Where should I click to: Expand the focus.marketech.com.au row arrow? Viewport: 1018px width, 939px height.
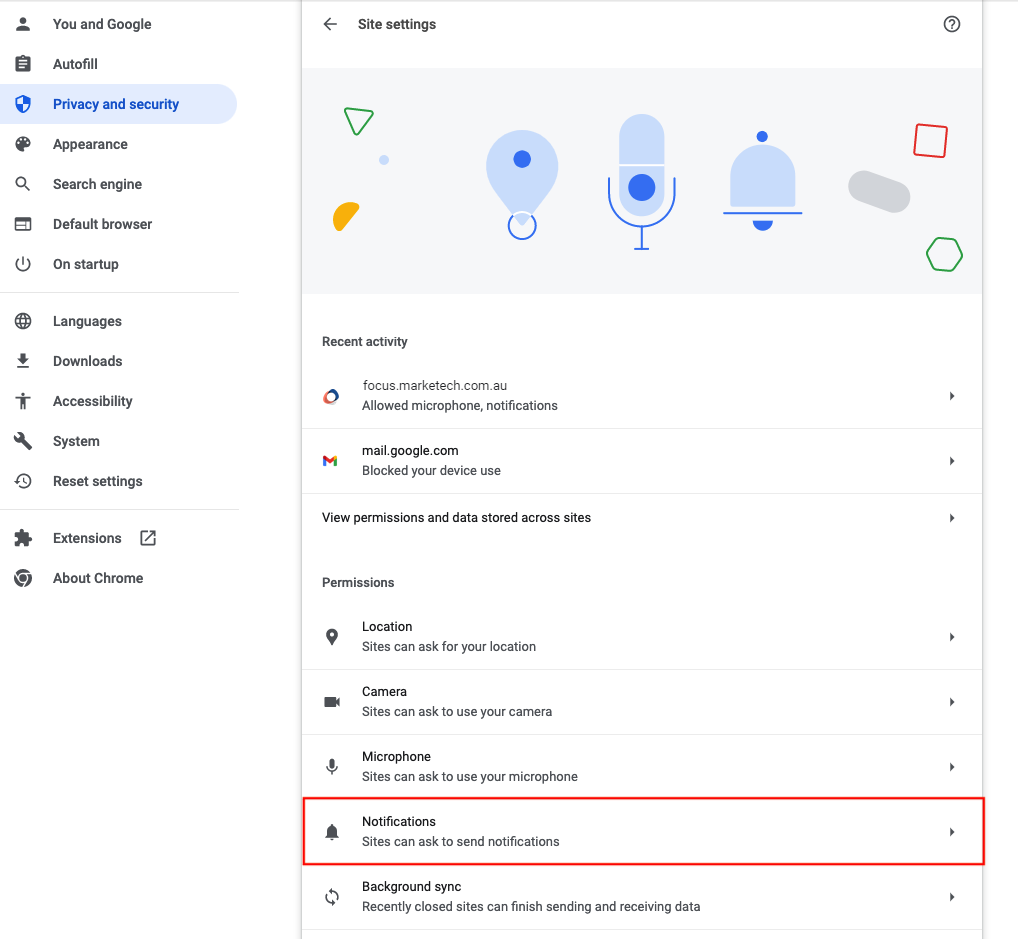[952, 396]
